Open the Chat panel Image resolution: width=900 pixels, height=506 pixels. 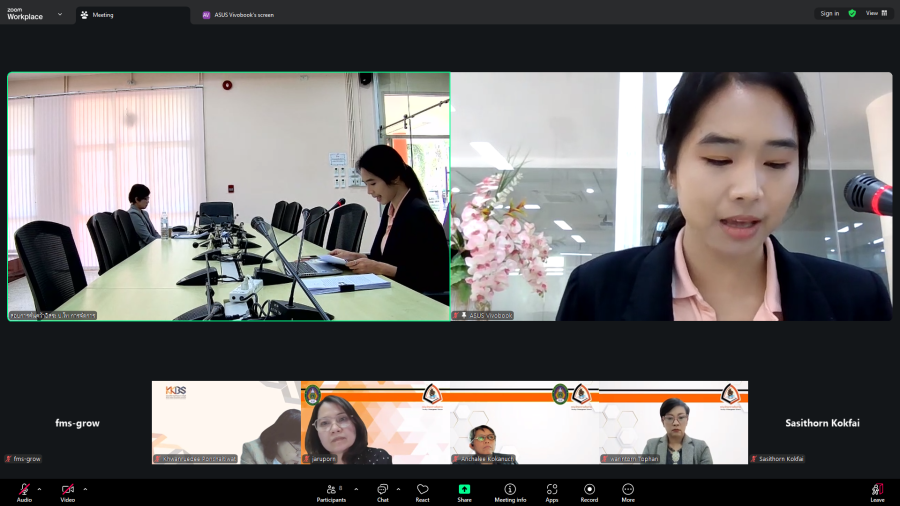(383, 491)
